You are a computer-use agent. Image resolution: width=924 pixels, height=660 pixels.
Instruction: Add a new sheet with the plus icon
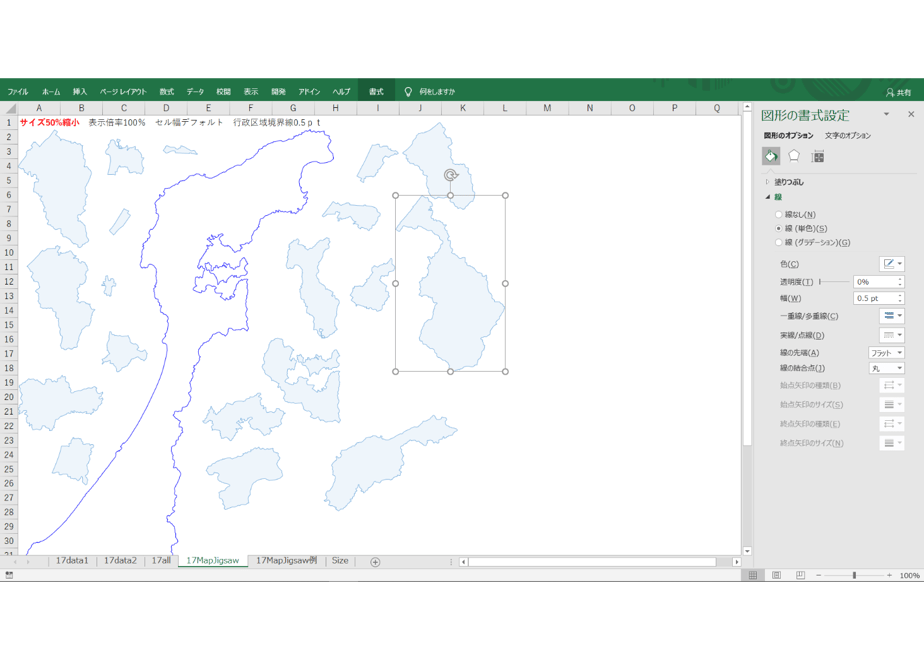375,562
